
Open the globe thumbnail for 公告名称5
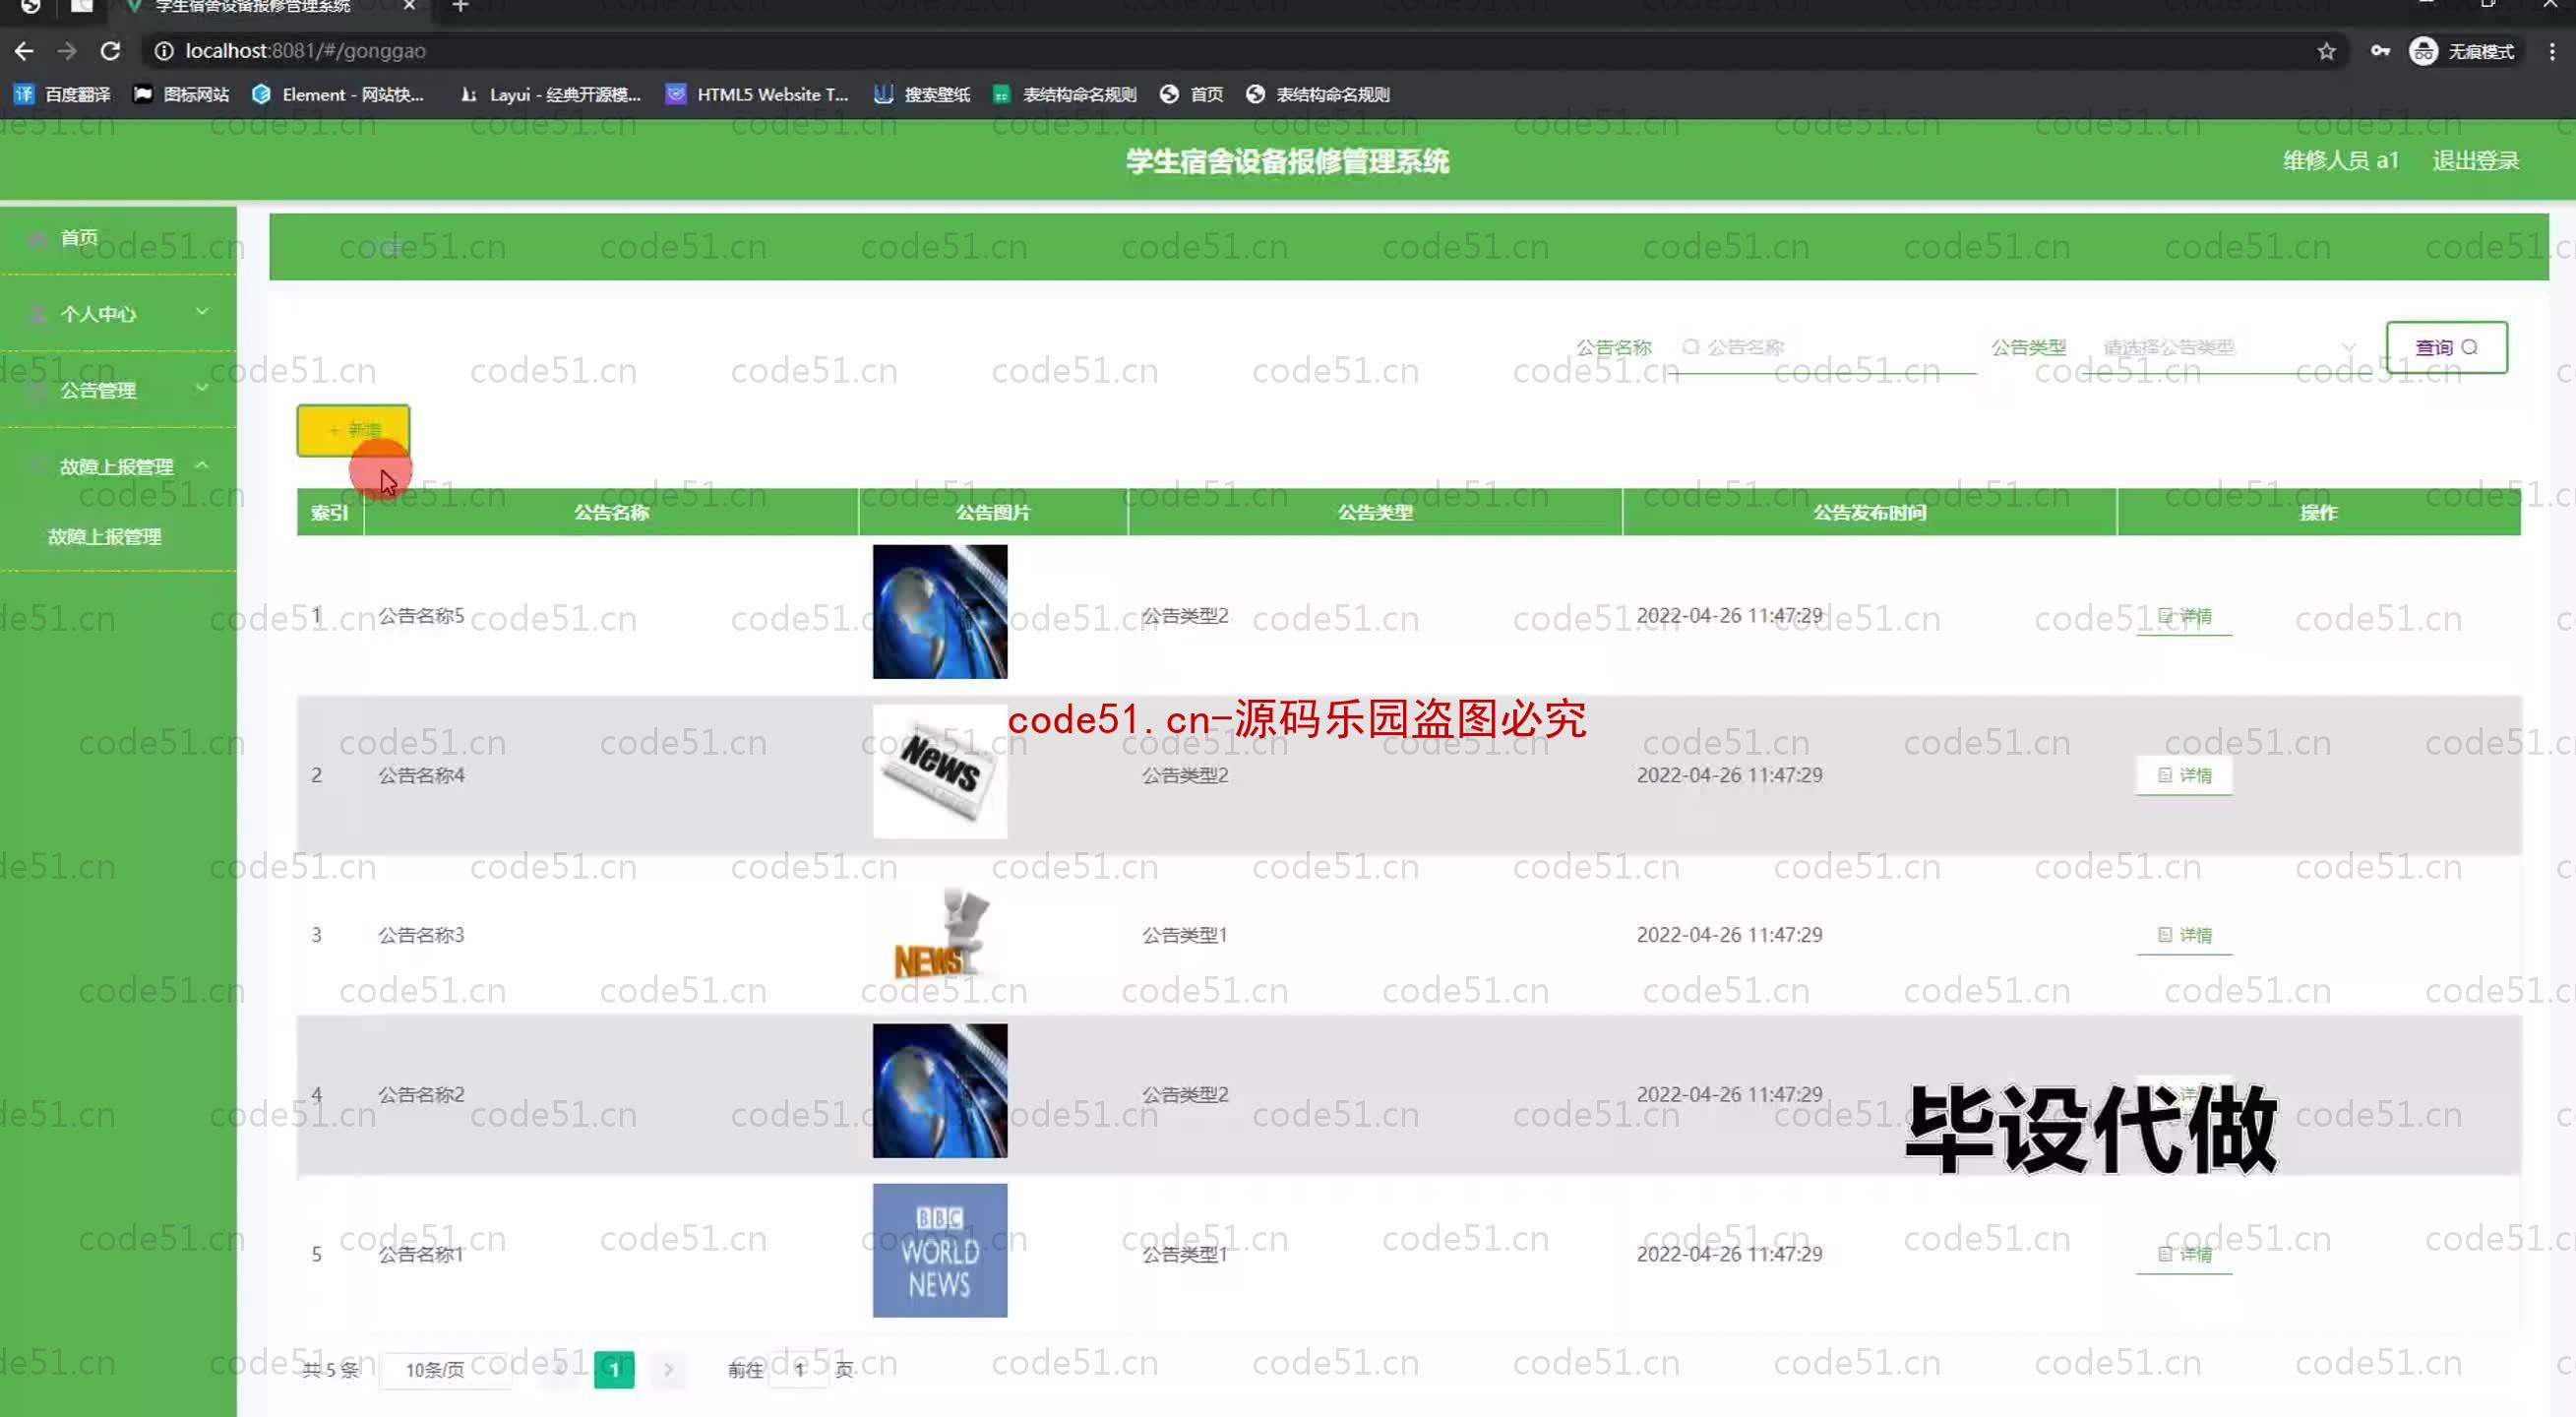tap(940, 612)
